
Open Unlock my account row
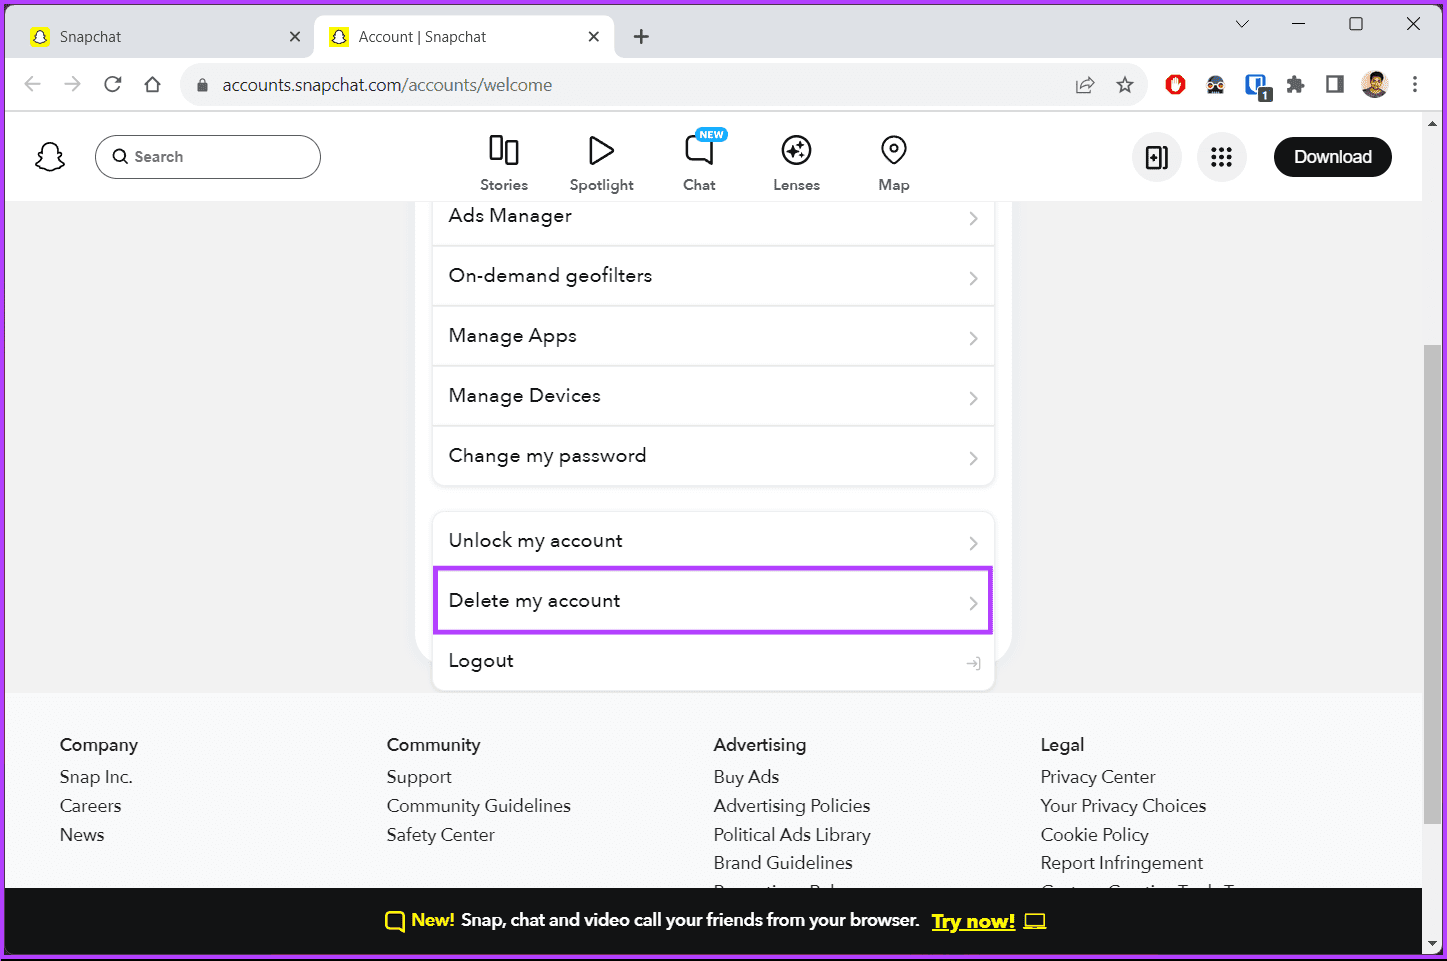713,540
